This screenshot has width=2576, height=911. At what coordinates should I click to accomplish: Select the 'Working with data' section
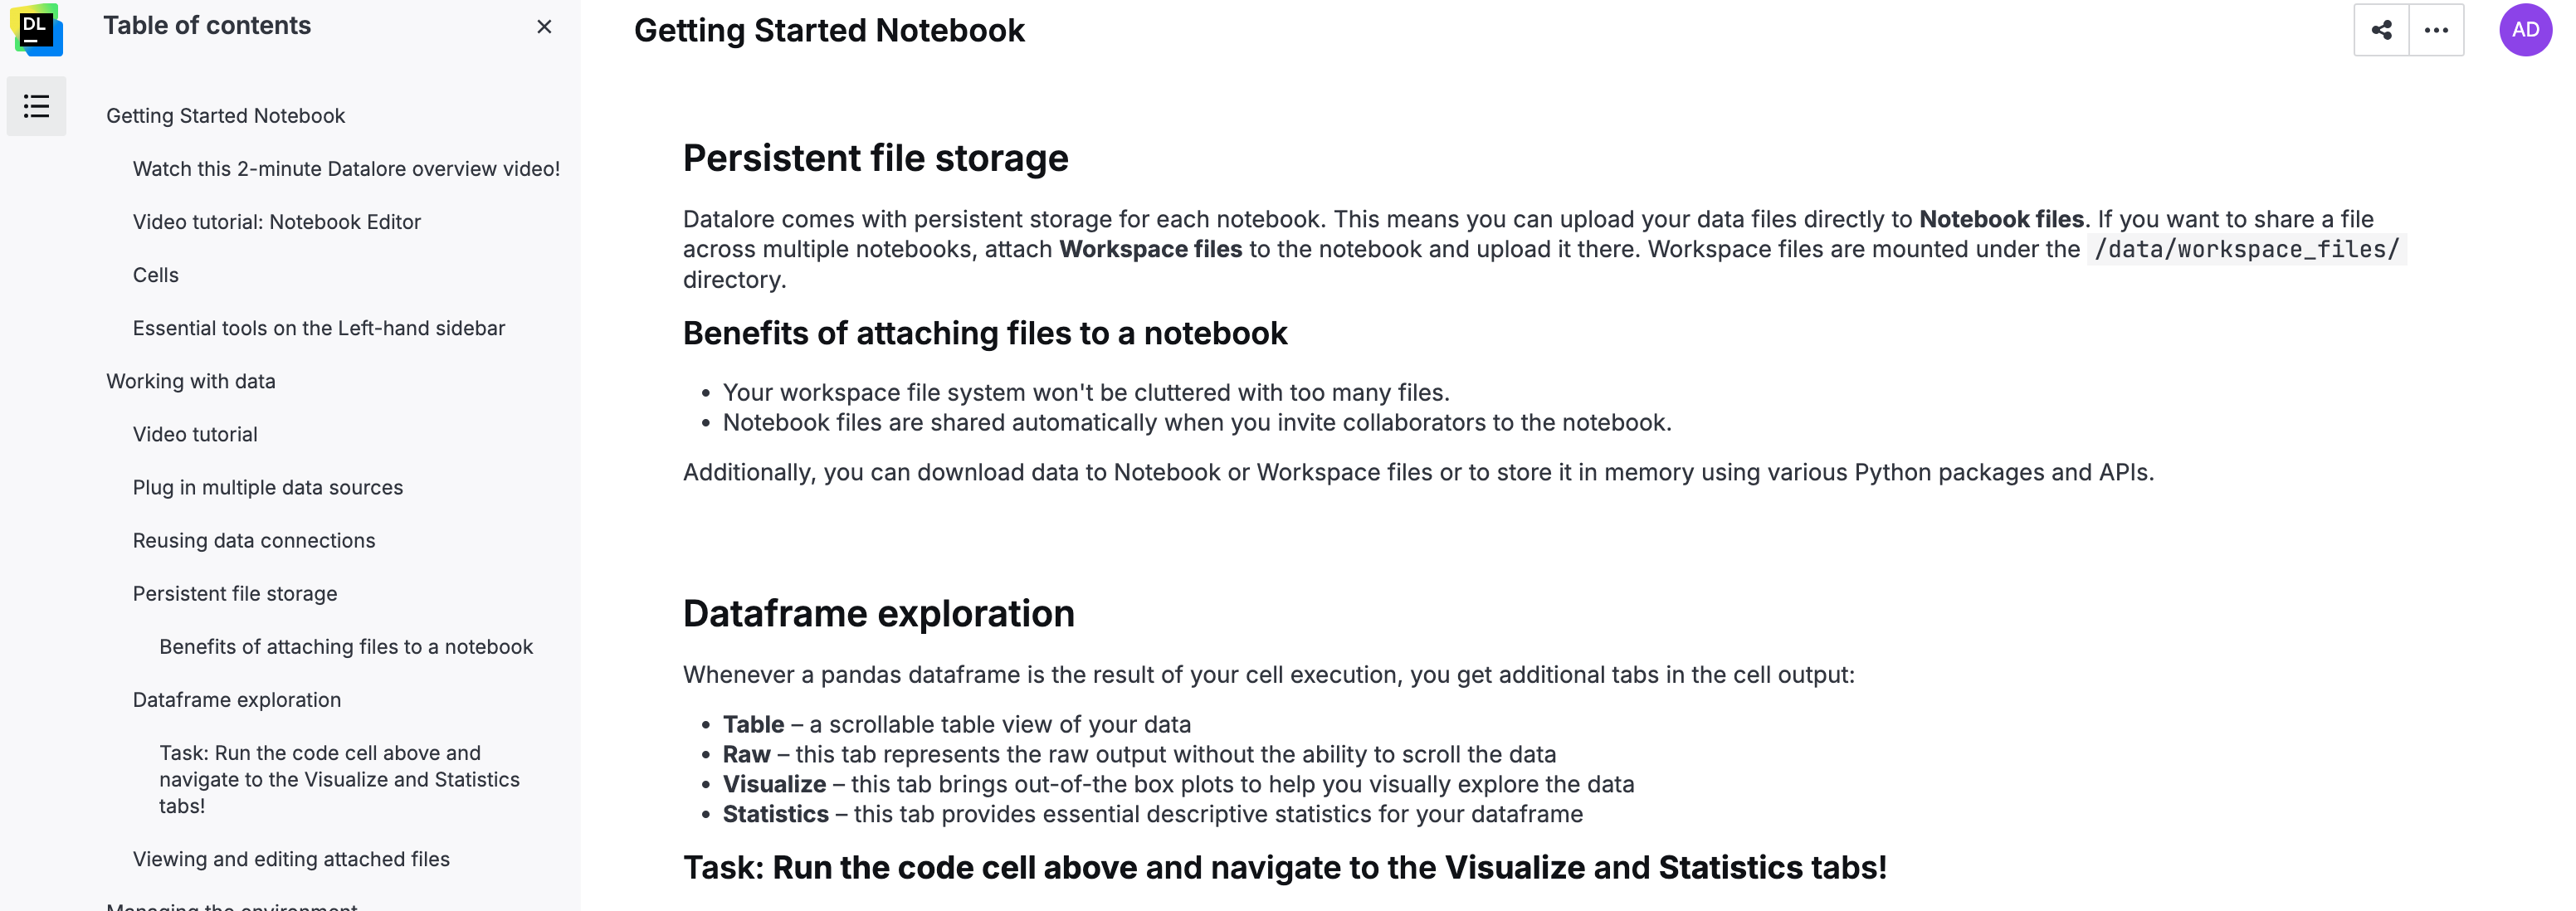[191, 381]
